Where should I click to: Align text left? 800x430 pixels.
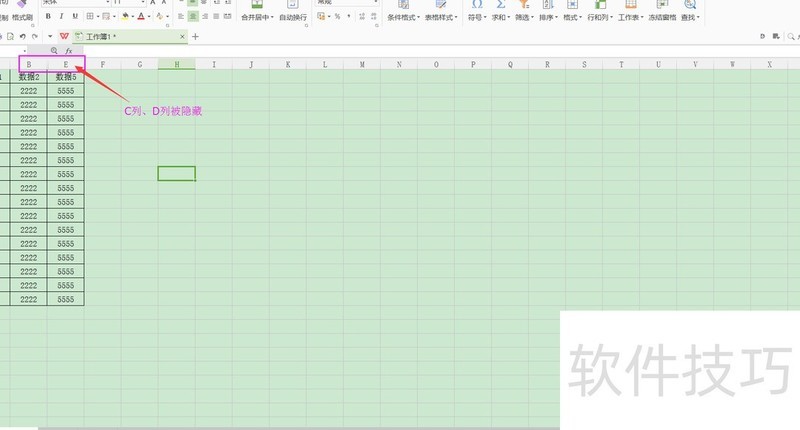tap(181, 16)
